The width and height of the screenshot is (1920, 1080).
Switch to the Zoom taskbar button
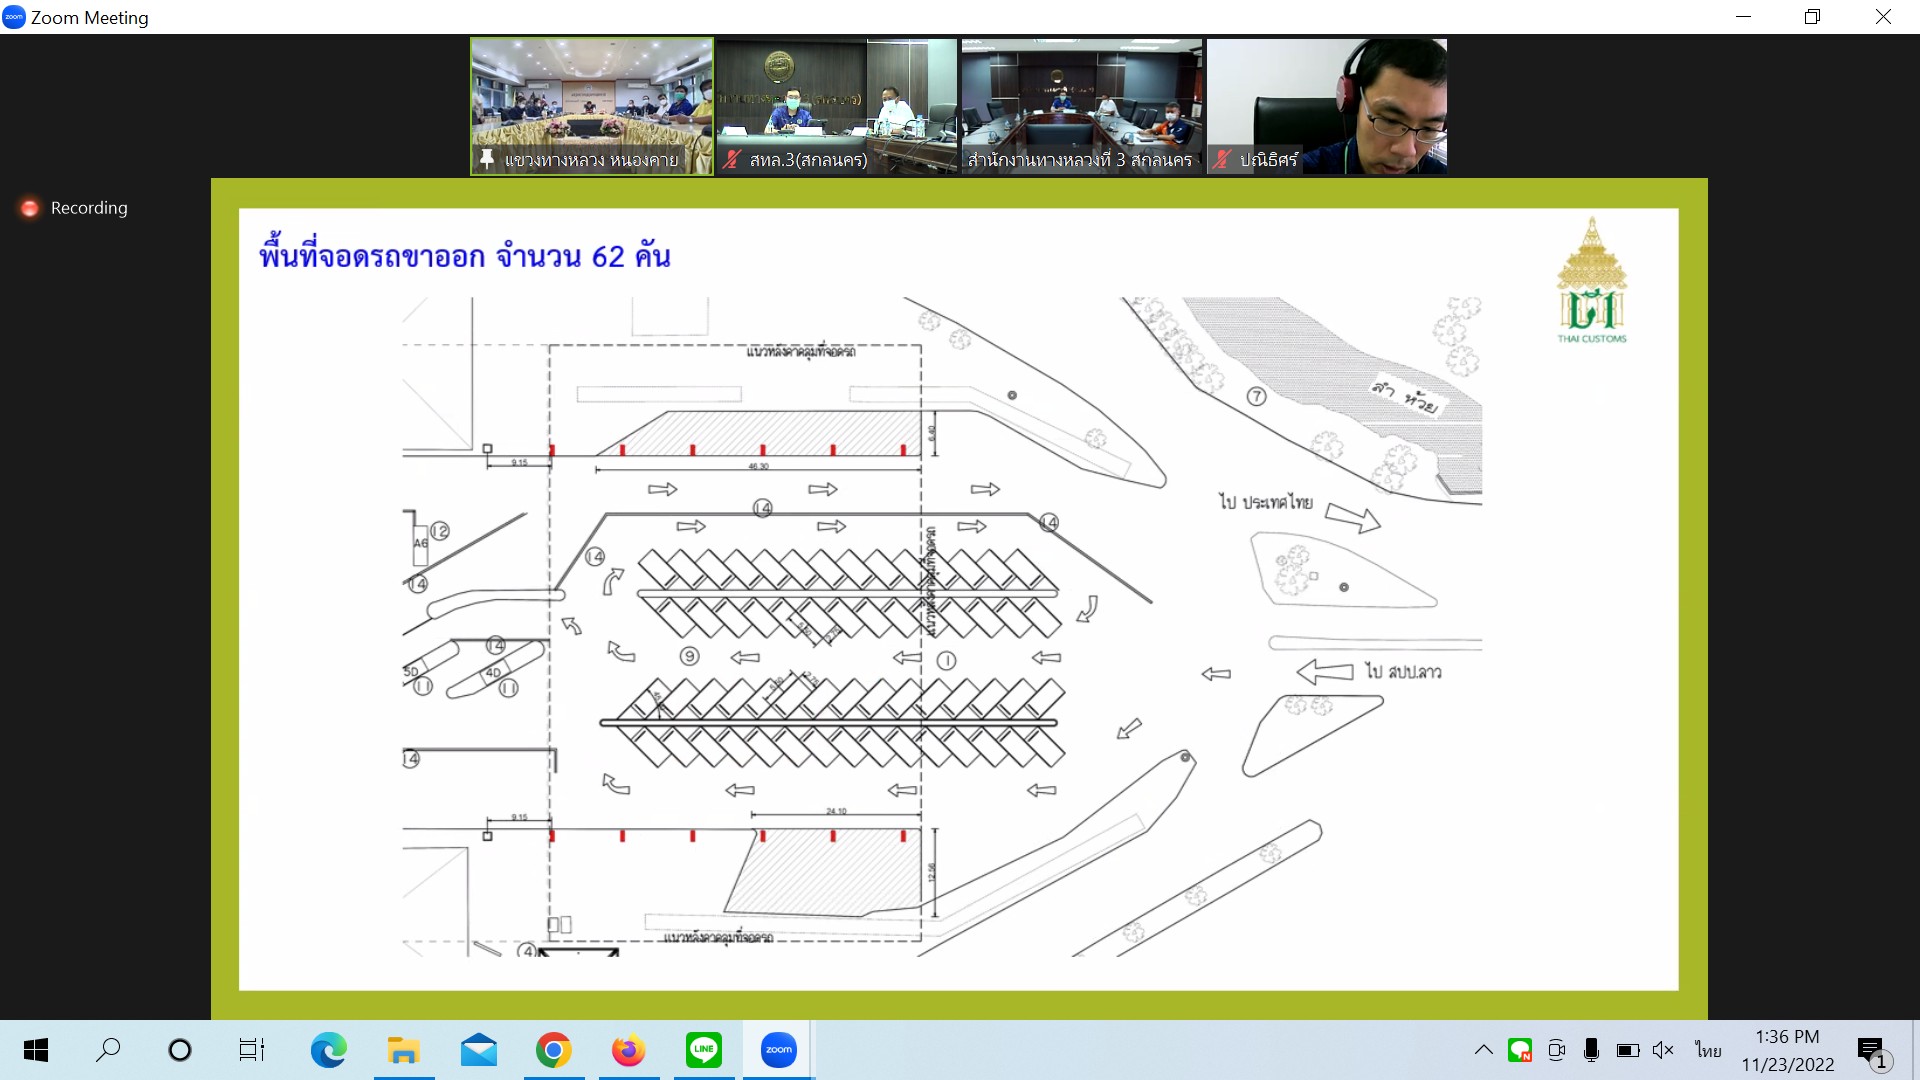(778, 1050)
